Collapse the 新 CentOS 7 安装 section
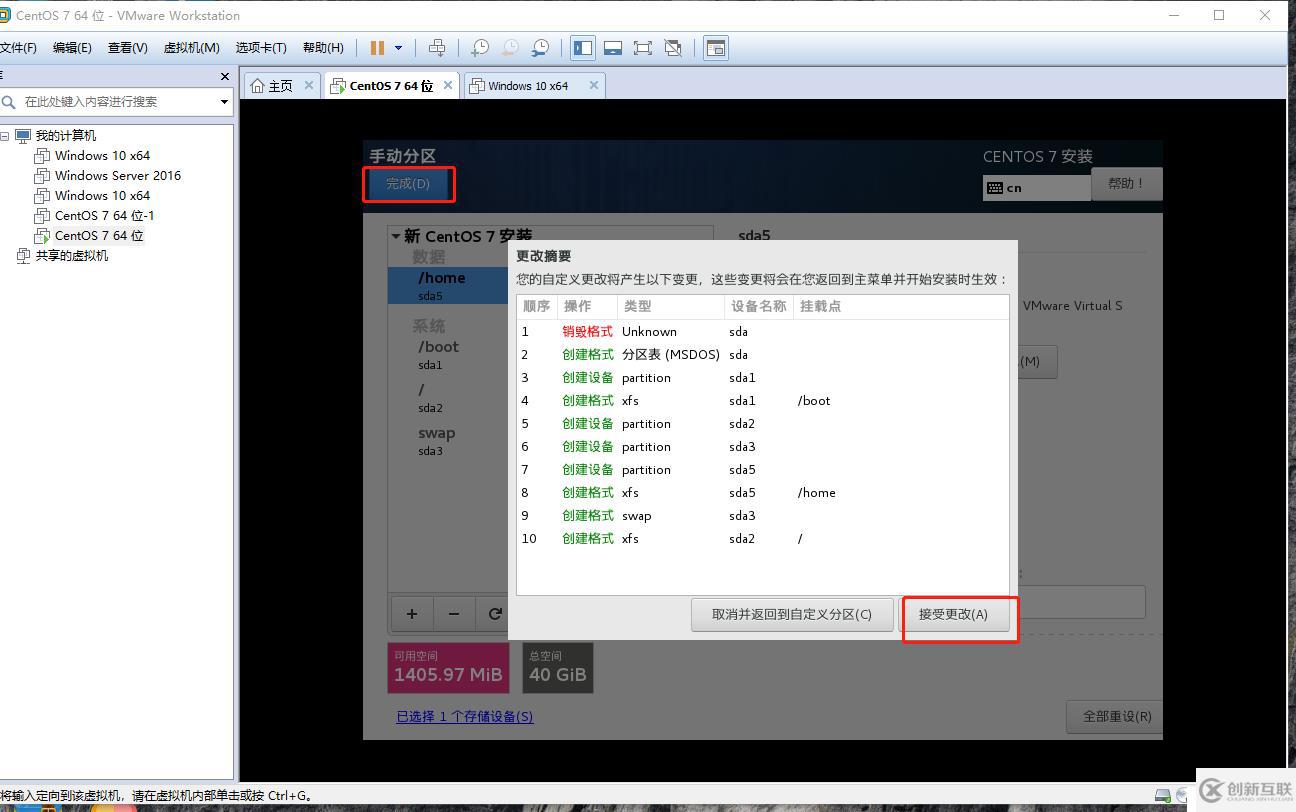Screen dimensions: 1296x812 pyautogui.click(x=396, y=237)
